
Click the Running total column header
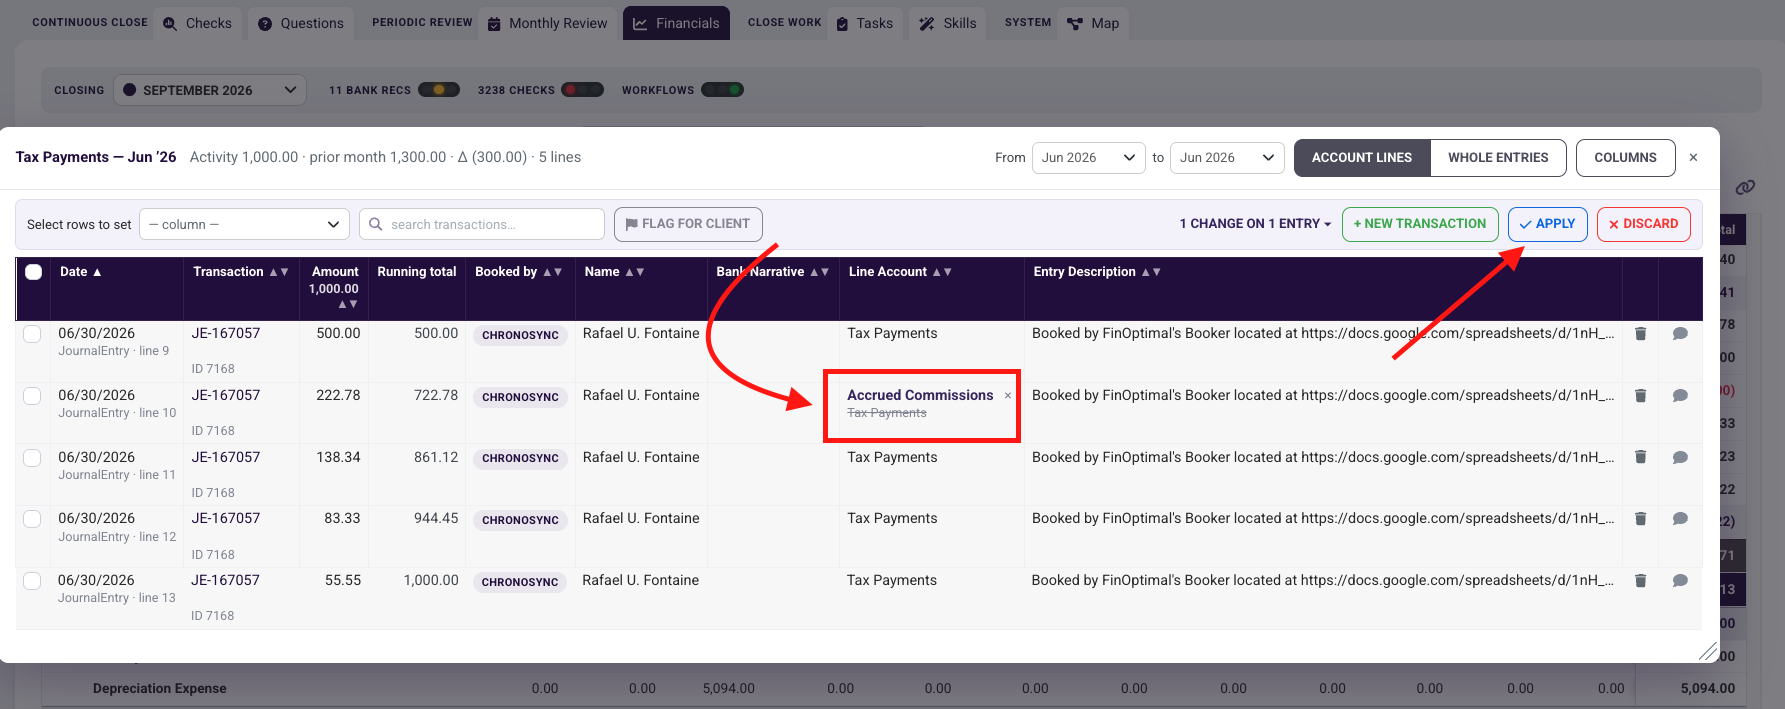click(x=417, y=272)
